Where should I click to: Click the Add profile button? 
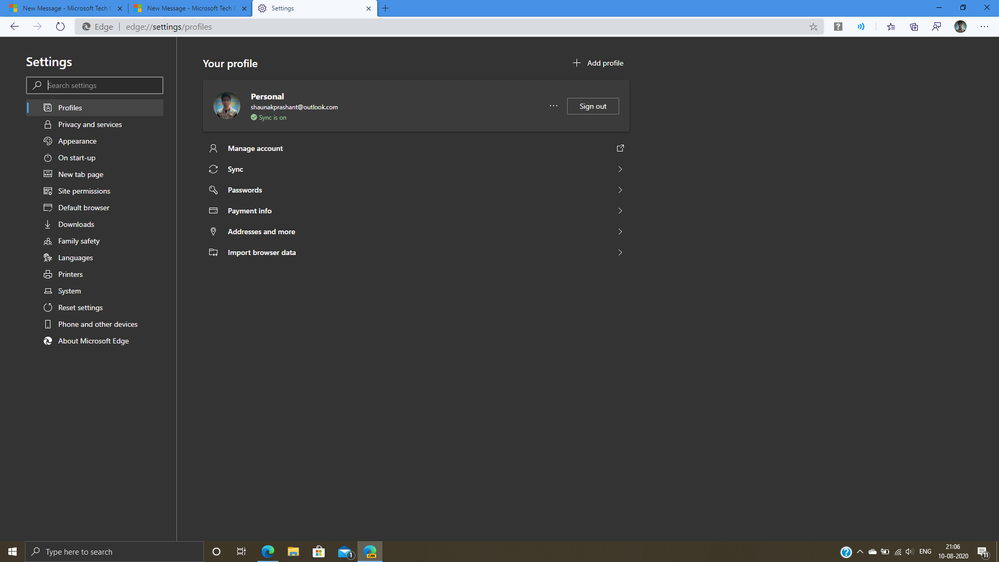click(x=598, y=63)
